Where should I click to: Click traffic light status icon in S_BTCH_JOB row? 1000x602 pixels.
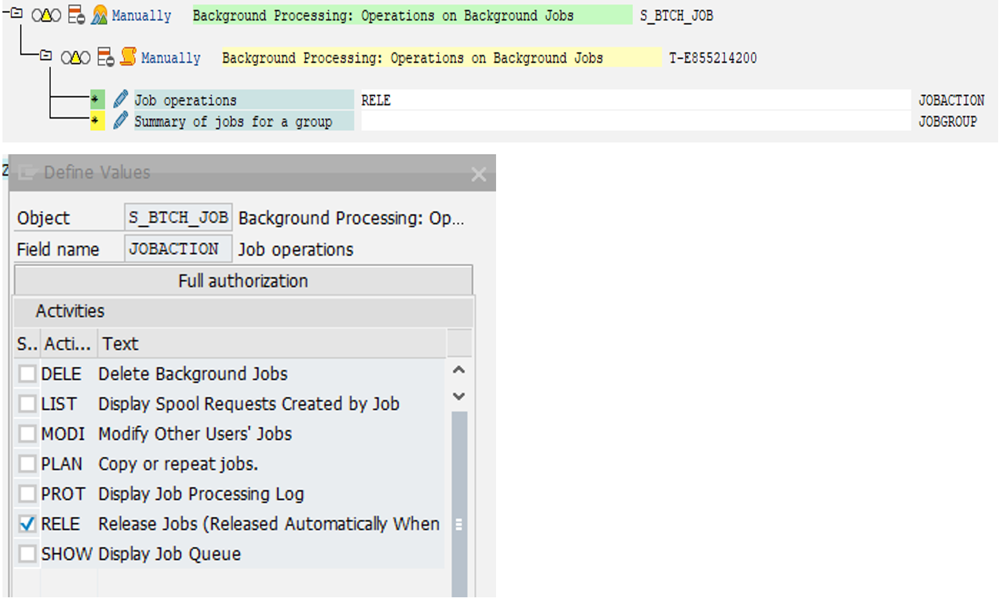46,15
